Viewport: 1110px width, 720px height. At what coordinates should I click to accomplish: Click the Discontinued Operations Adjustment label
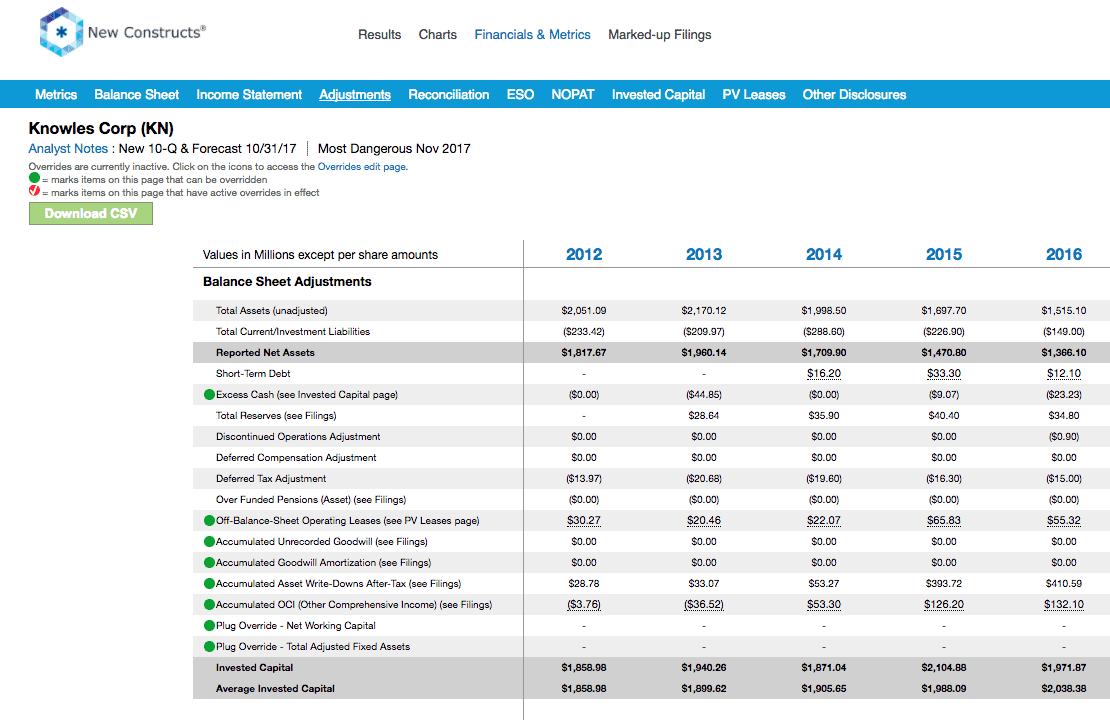298,437
